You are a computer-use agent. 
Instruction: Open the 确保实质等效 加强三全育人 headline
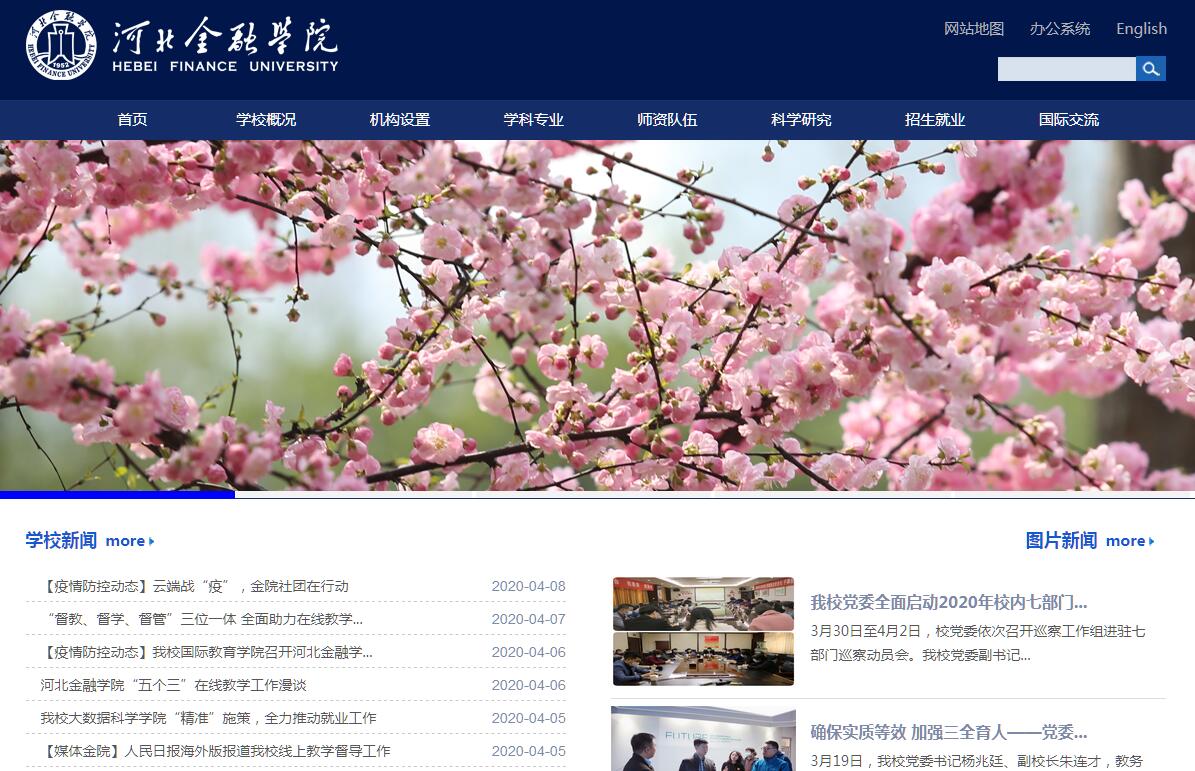click(948, 732)
